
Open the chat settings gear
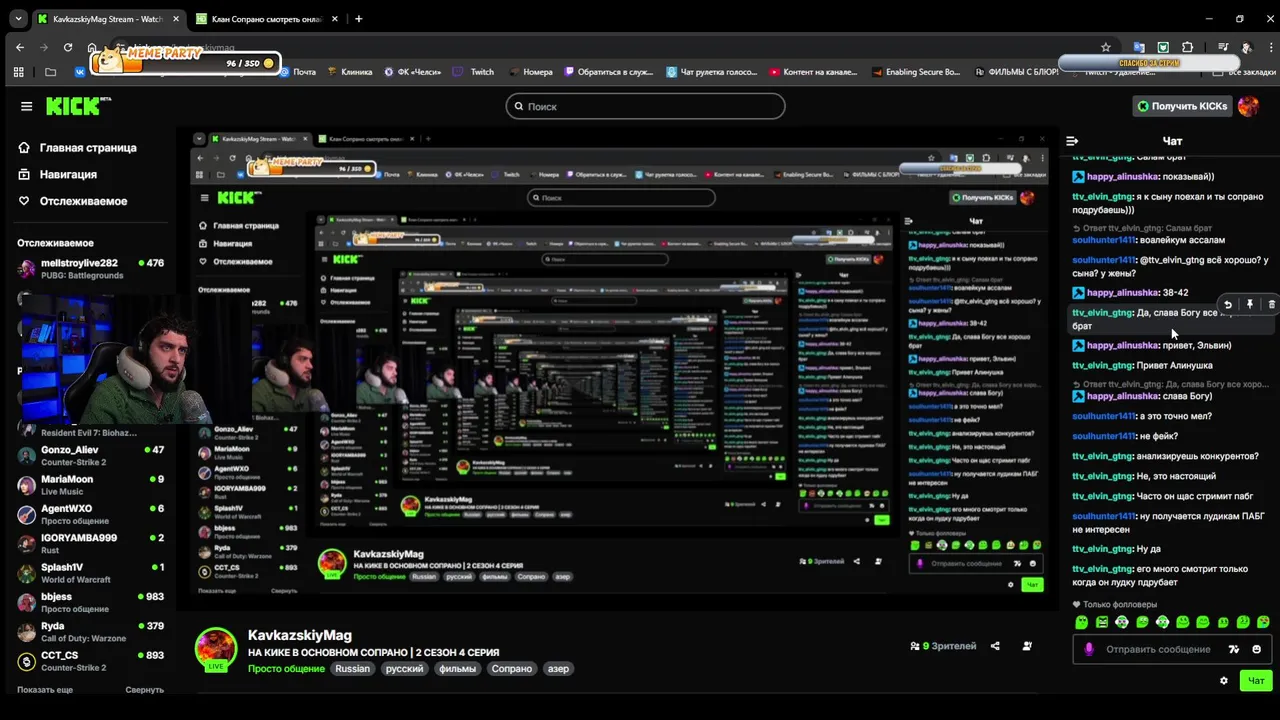pyautogui.click(x=1223, y=681)
